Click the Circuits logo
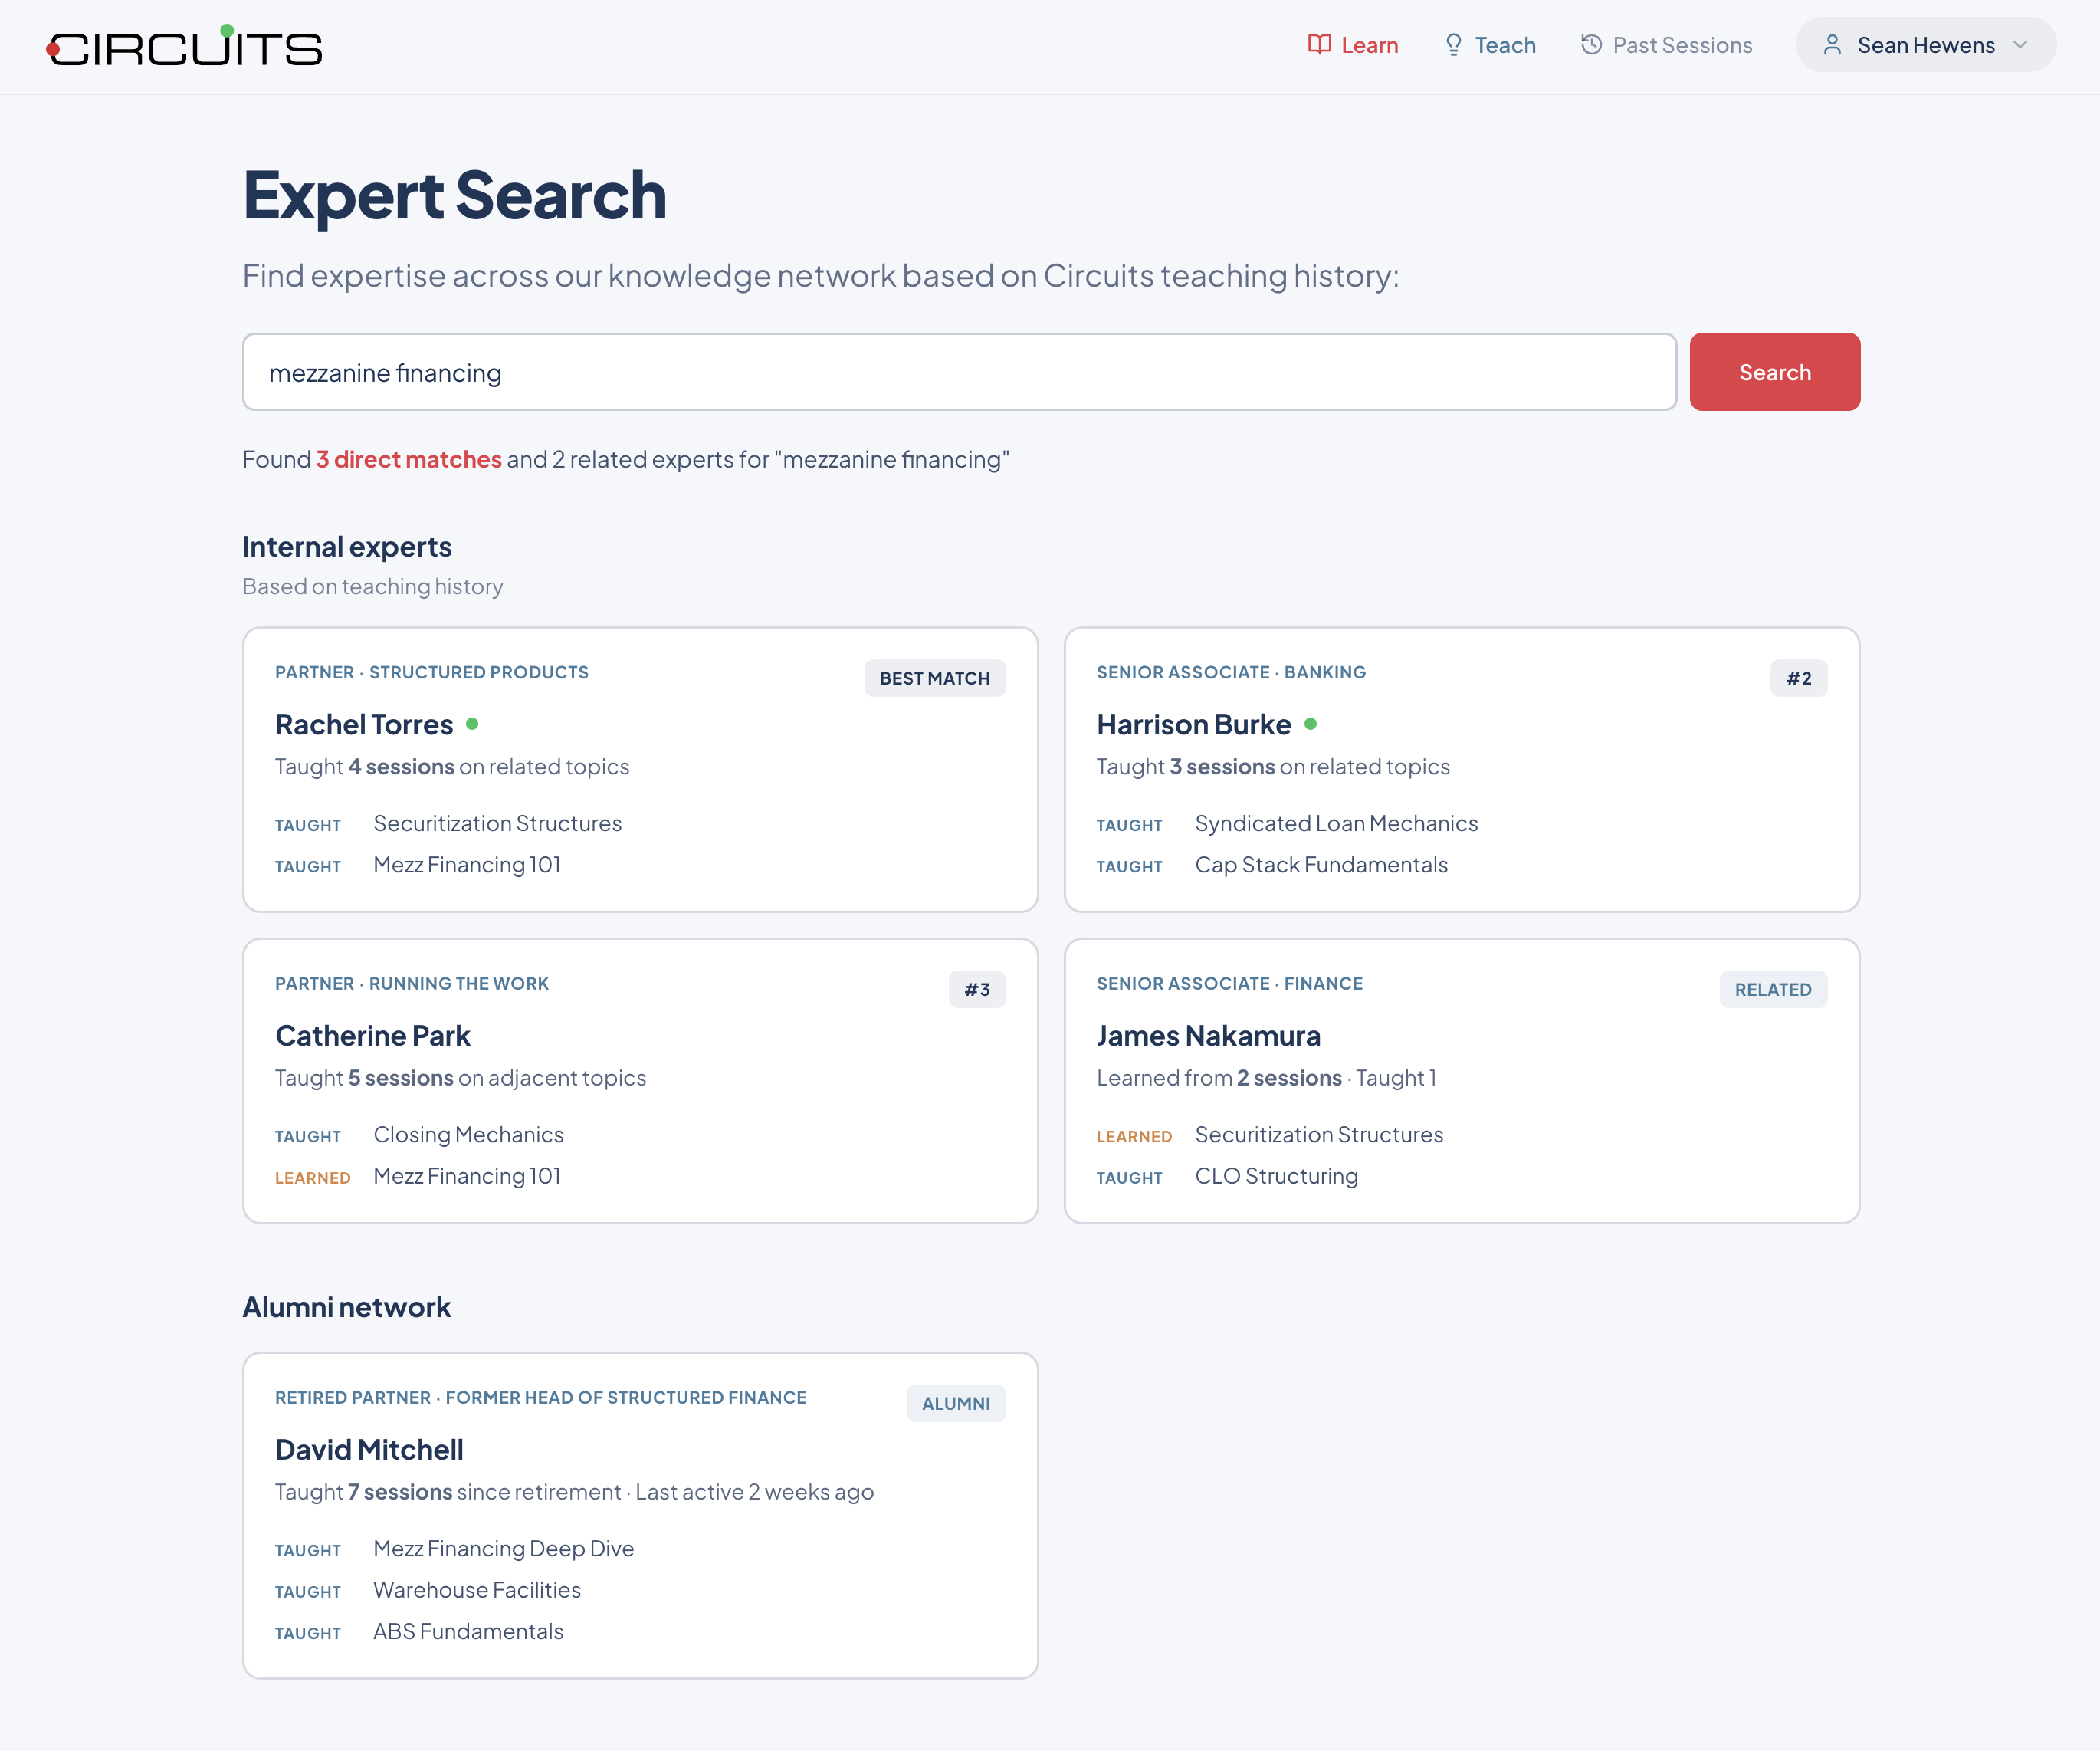The image size is (2100, 1751). [185, 47]
